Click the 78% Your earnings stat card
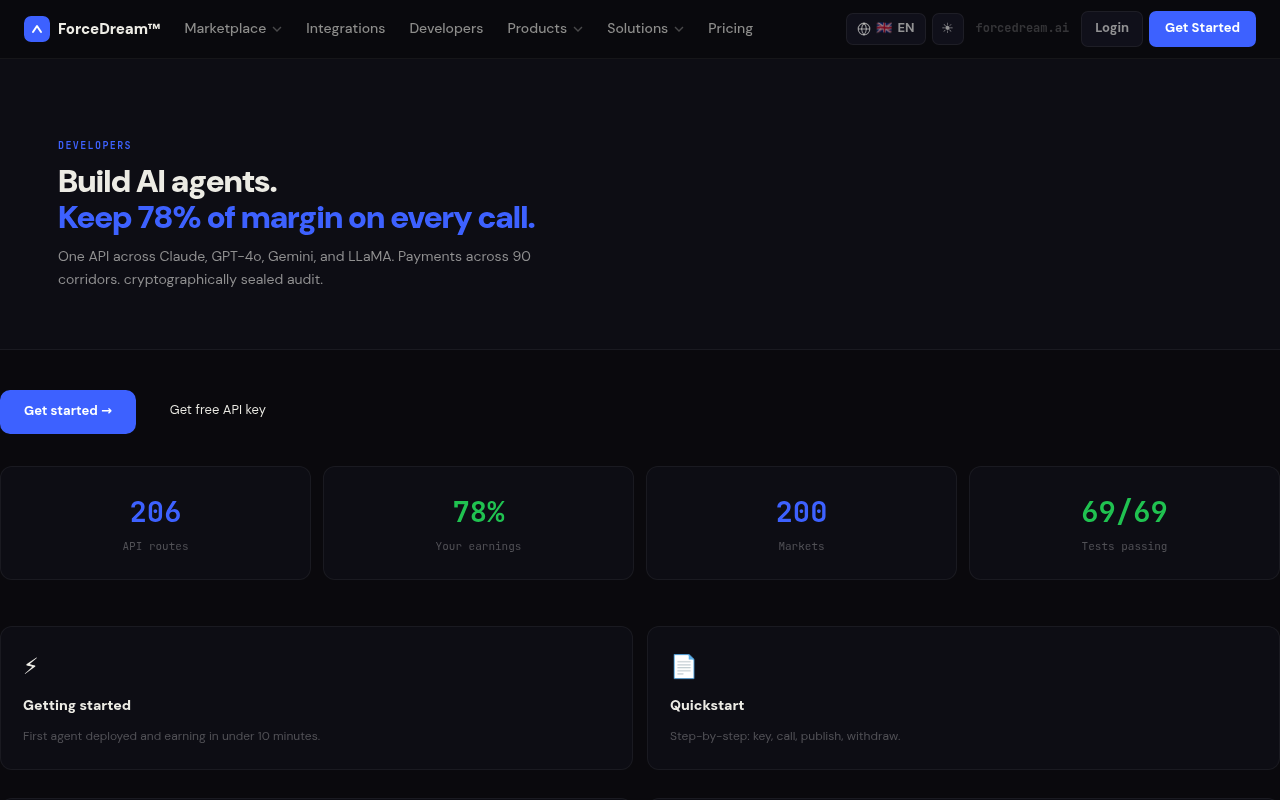This screenshot has width=1280, height=800. [478, 523]
